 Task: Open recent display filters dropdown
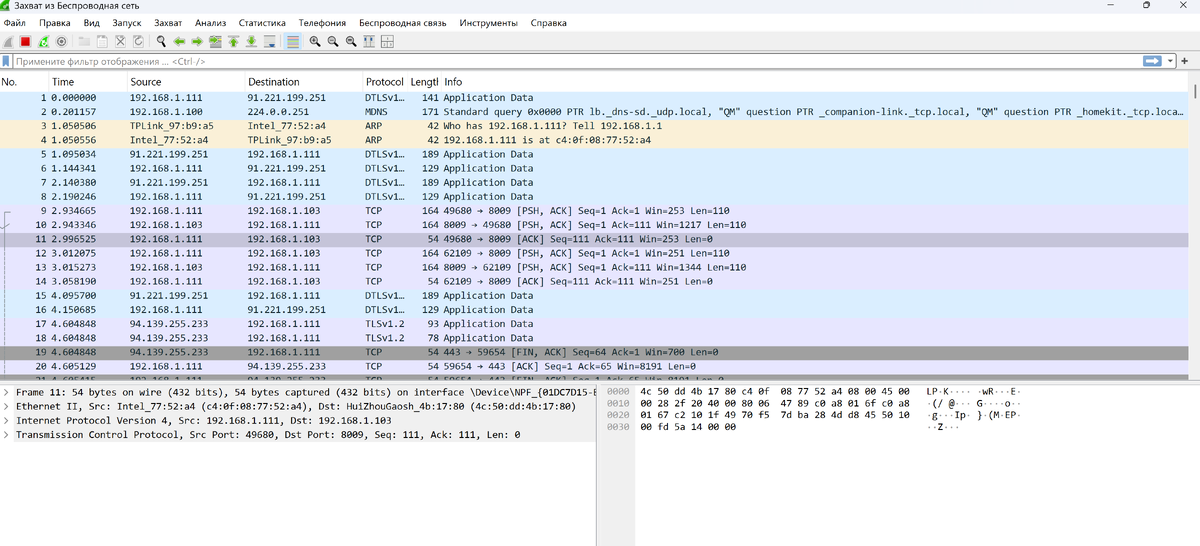(1171, 62)
